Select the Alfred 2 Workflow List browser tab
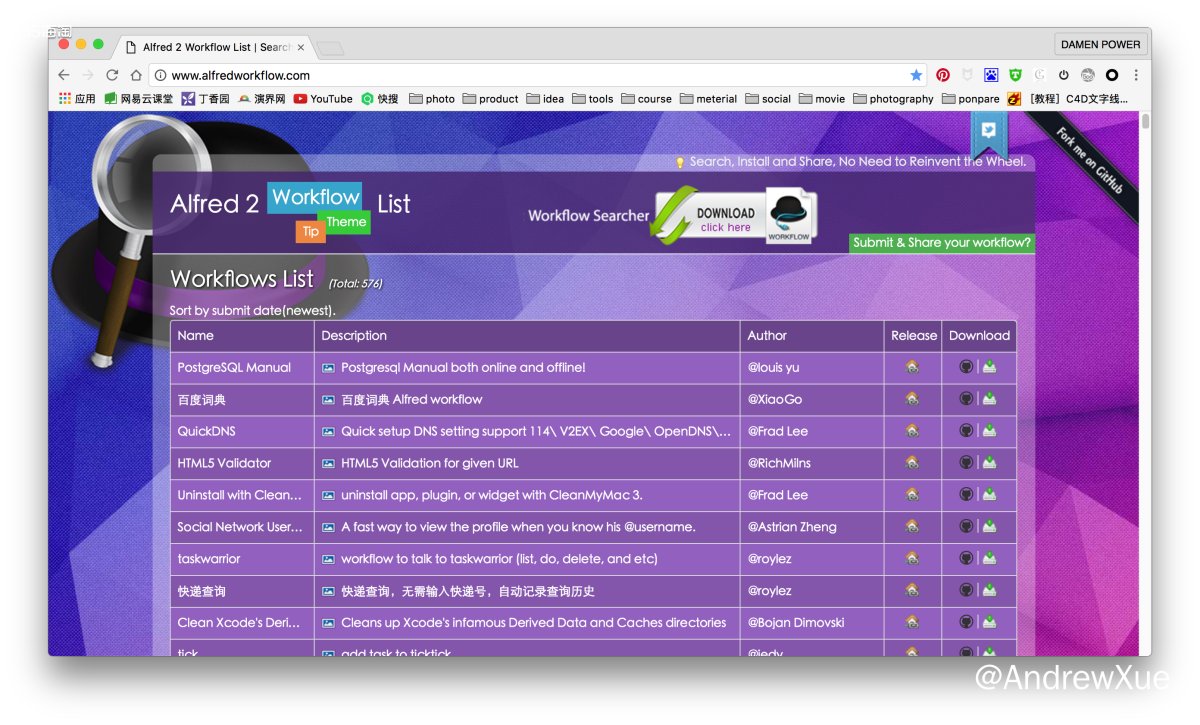 click(x=215, y=47)
